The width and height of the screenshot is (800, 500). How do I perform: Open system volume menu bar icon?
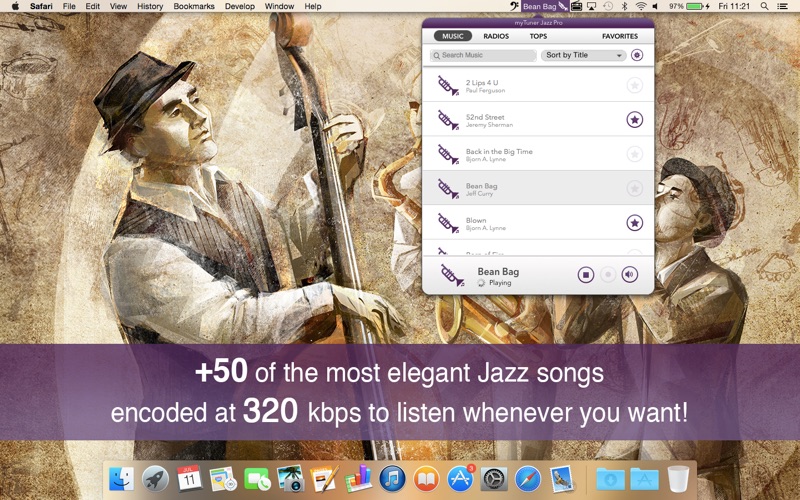[656, 6]
